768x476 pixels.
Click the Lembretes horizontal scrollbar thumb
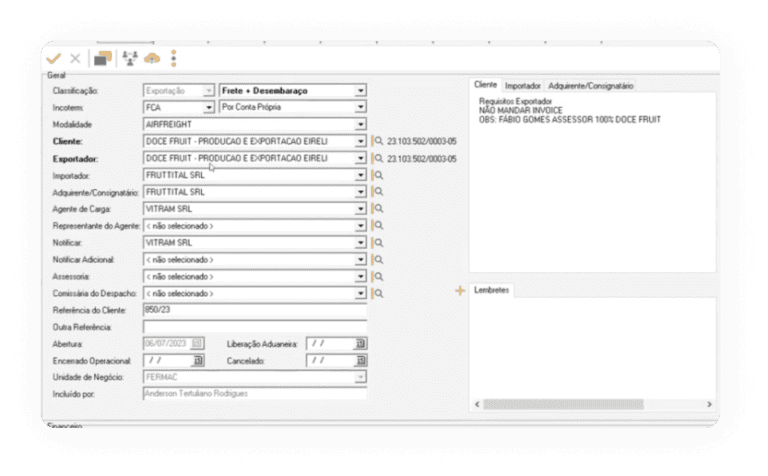coord(563,405)
